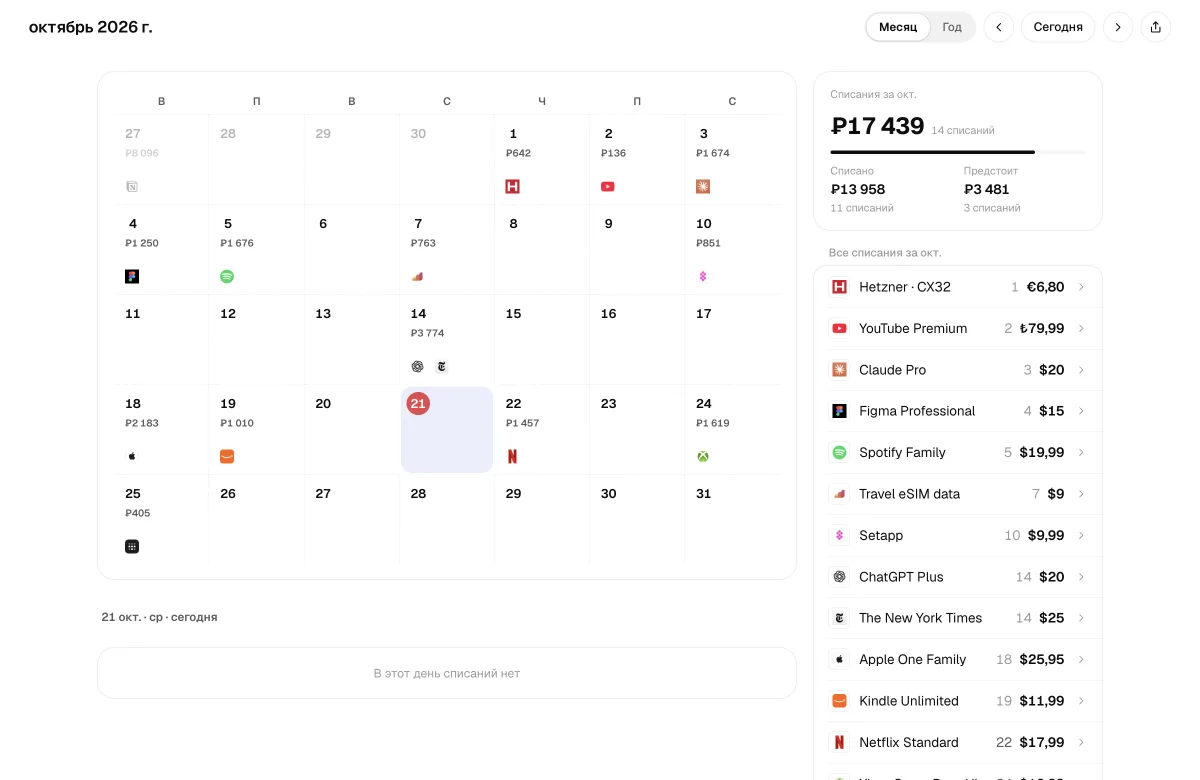Select the Notion icon on the September 27 cell

click(132, 187)
